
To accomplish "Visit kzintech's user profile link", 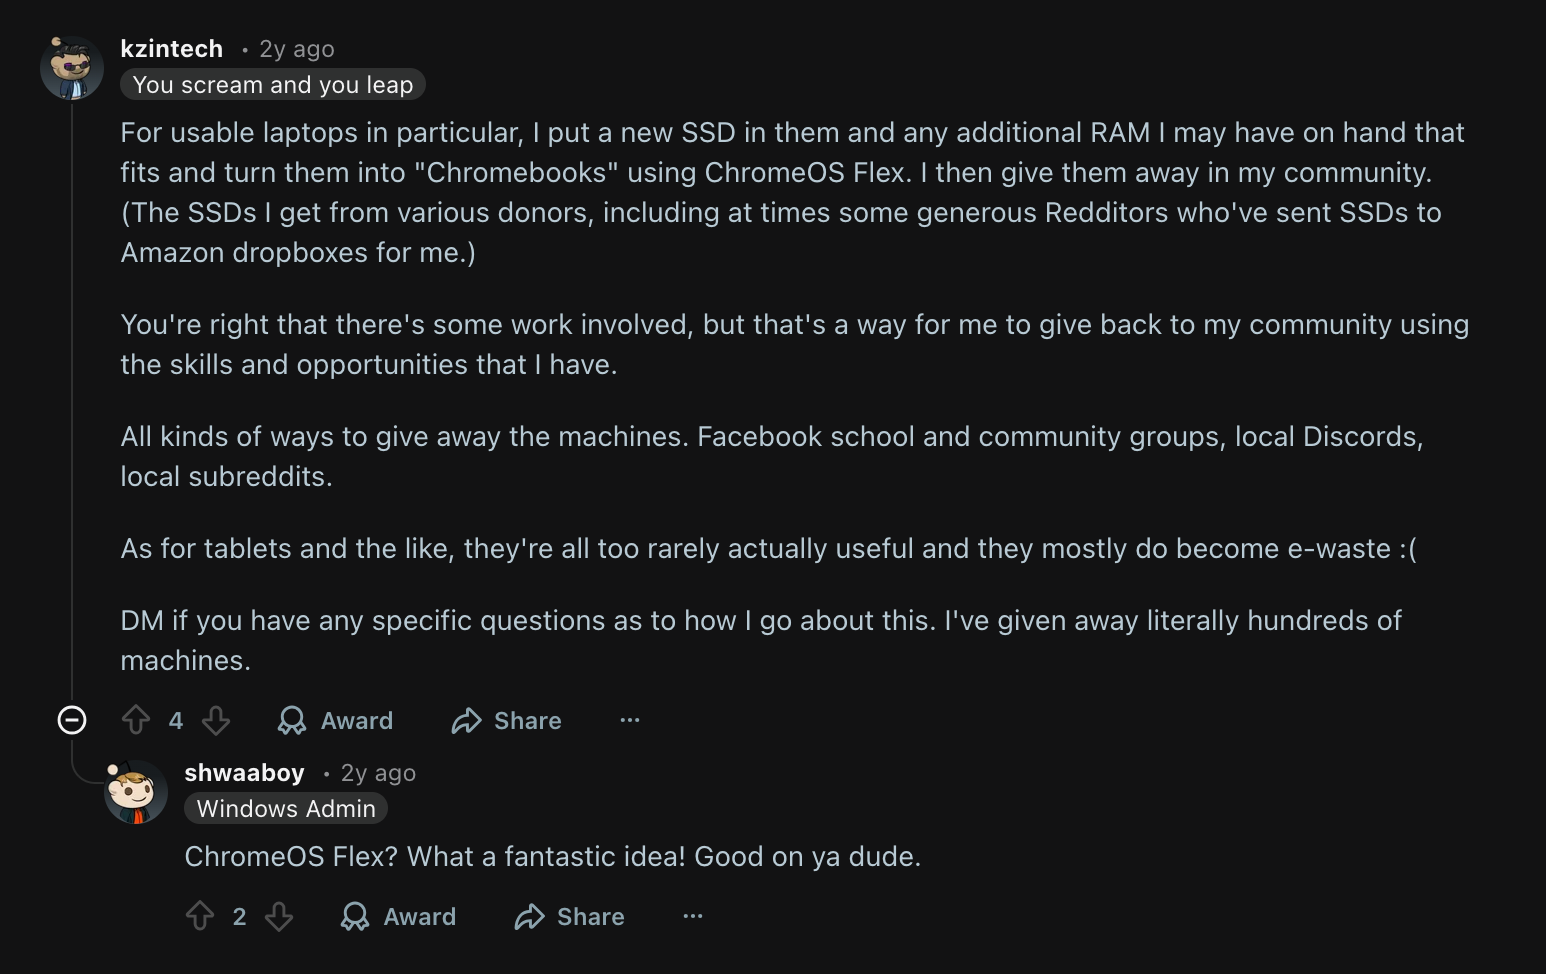I will pyautogui.click(x=172, y=49).
